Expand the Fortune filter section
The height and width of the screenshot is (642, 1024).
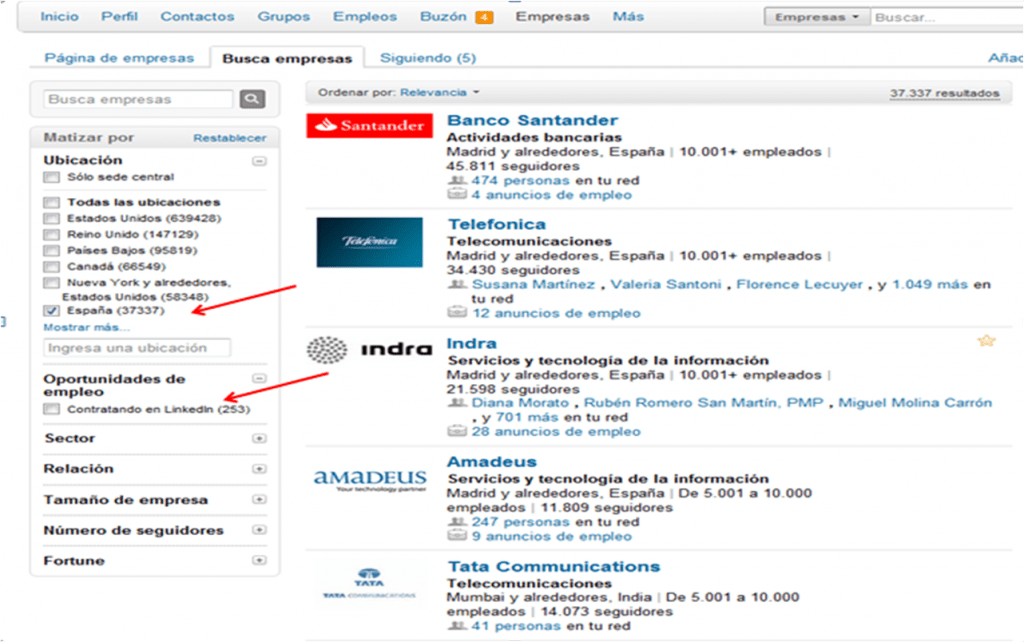259,560
